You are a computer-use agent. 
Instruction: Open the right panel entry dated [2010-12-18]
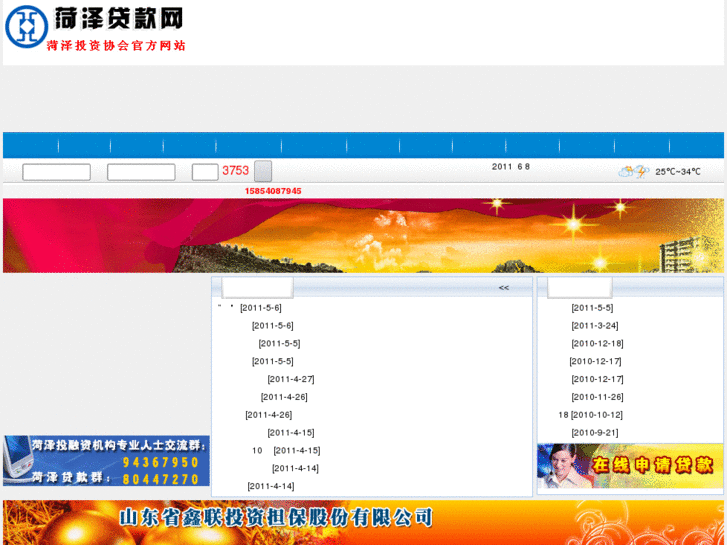coord(597,343)
